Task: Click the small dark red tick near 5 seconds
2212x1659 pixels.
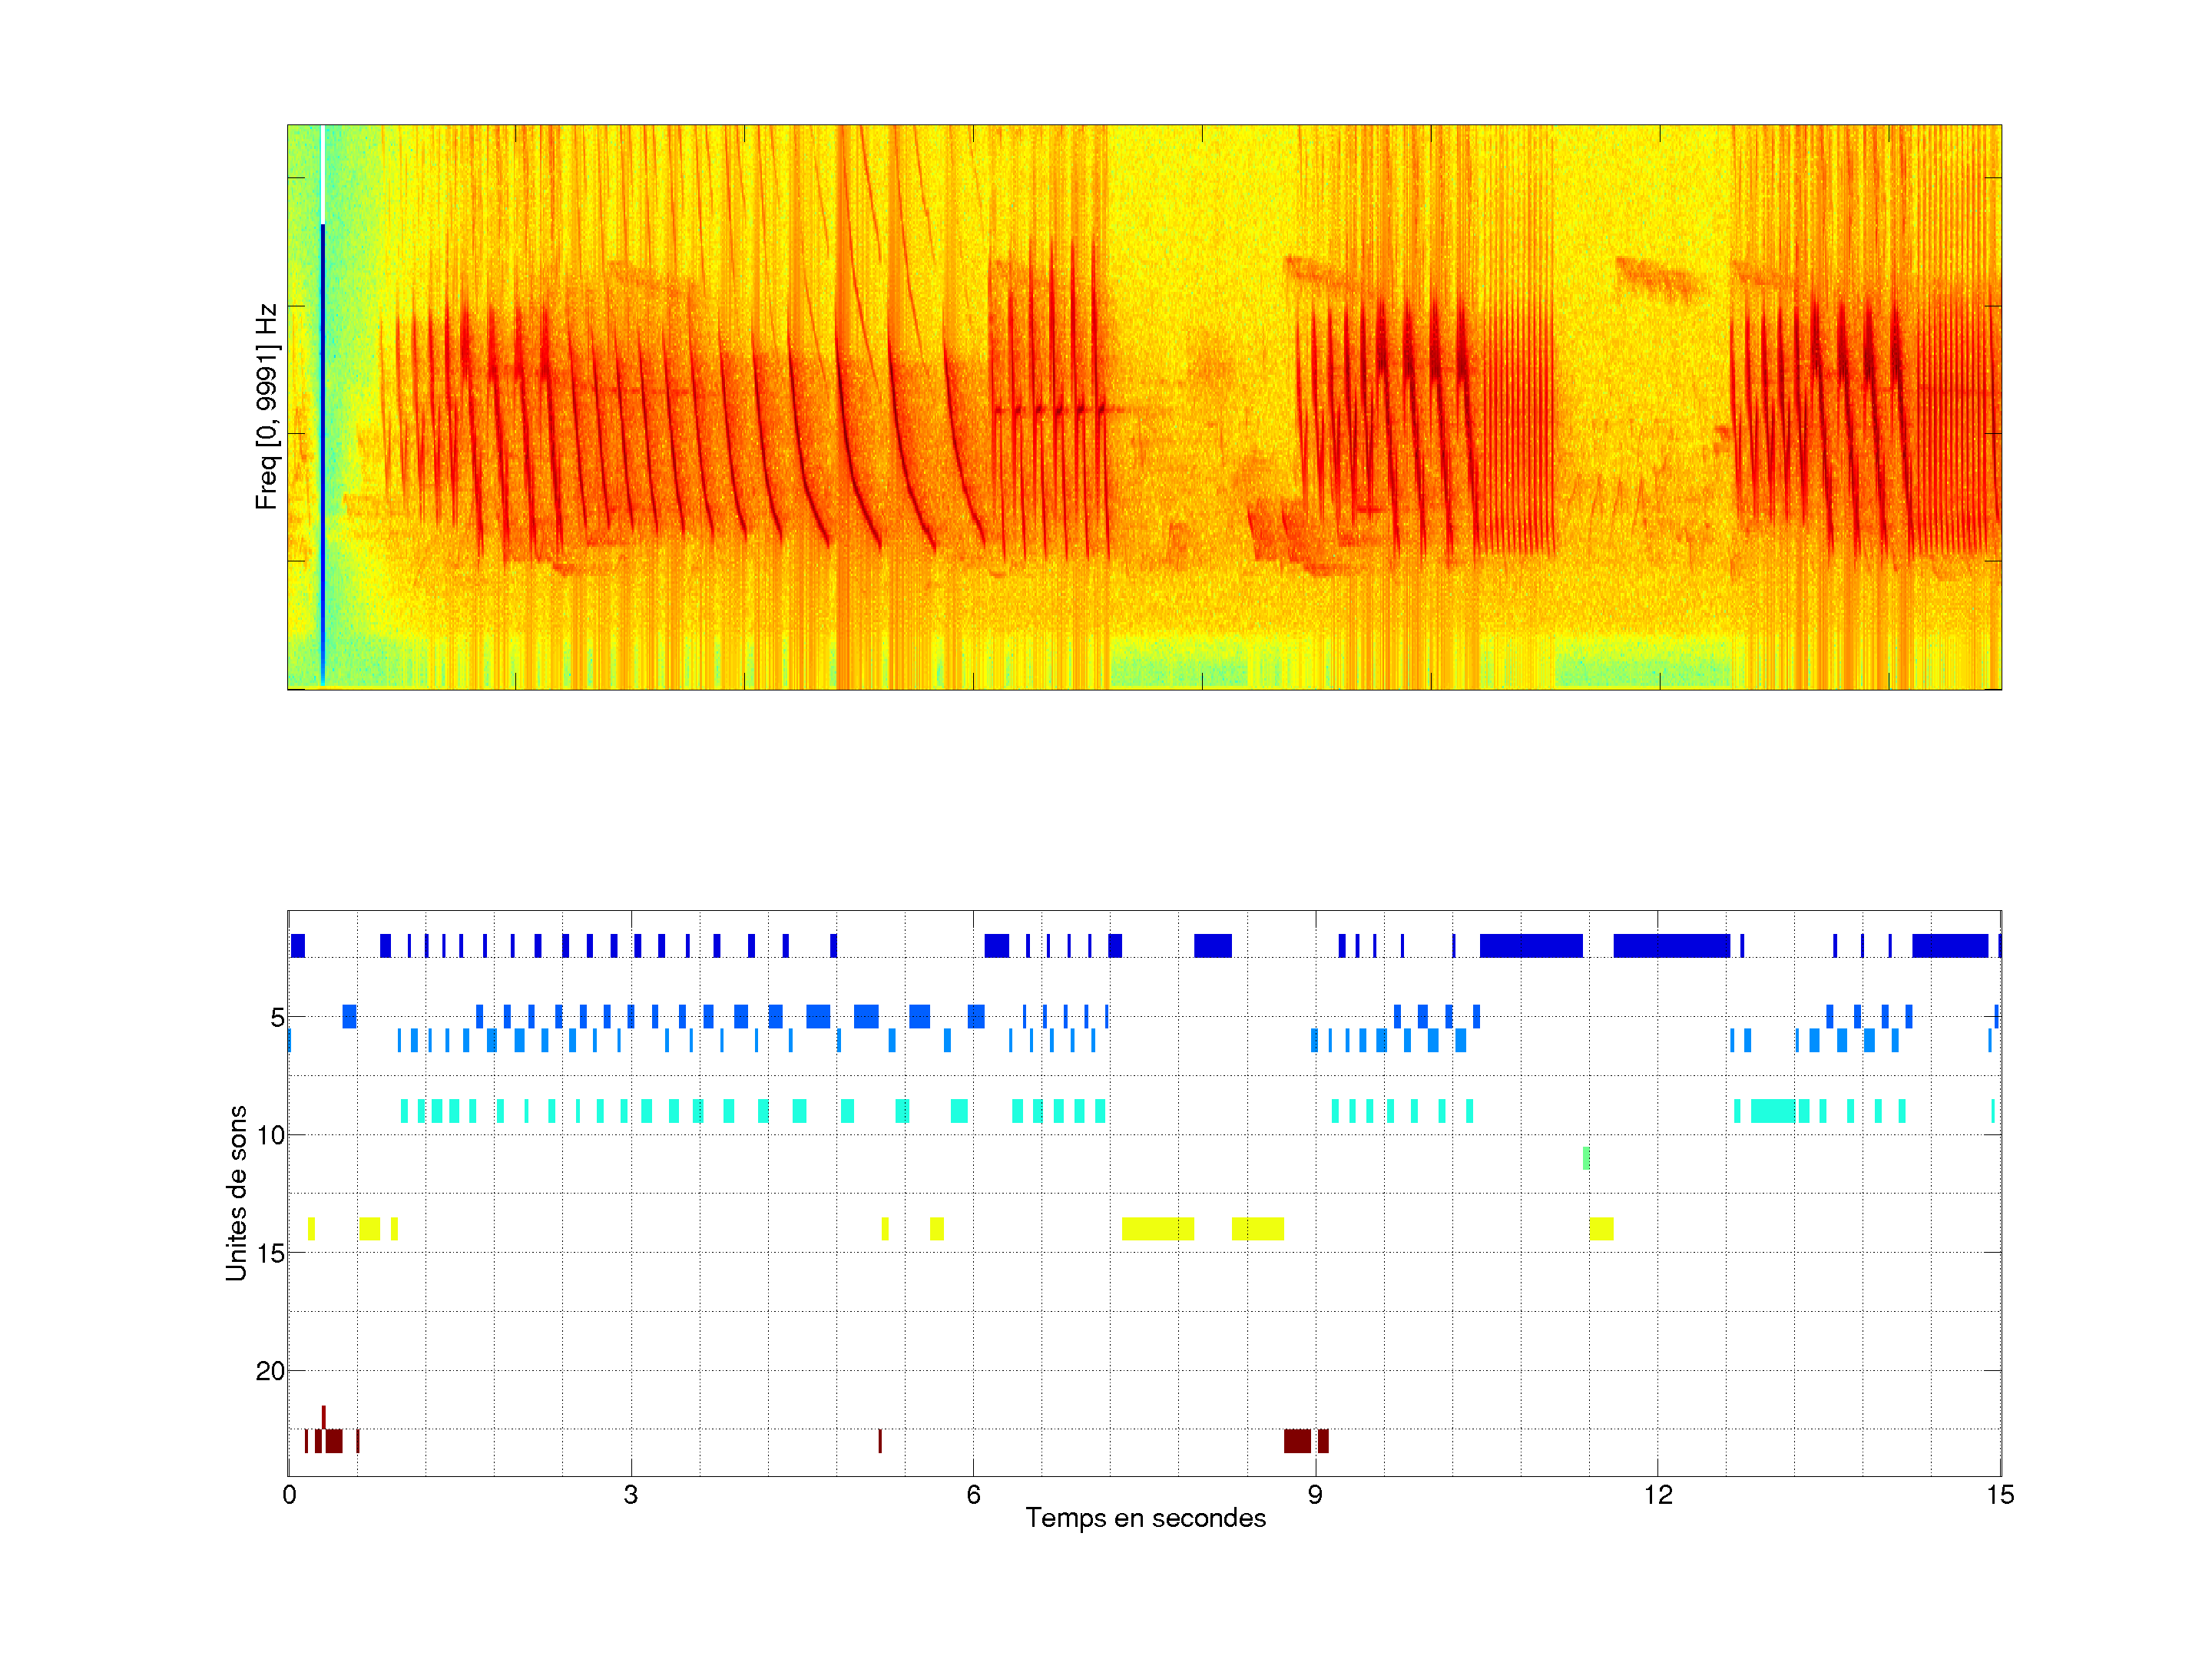Action: click(880, 1441)
